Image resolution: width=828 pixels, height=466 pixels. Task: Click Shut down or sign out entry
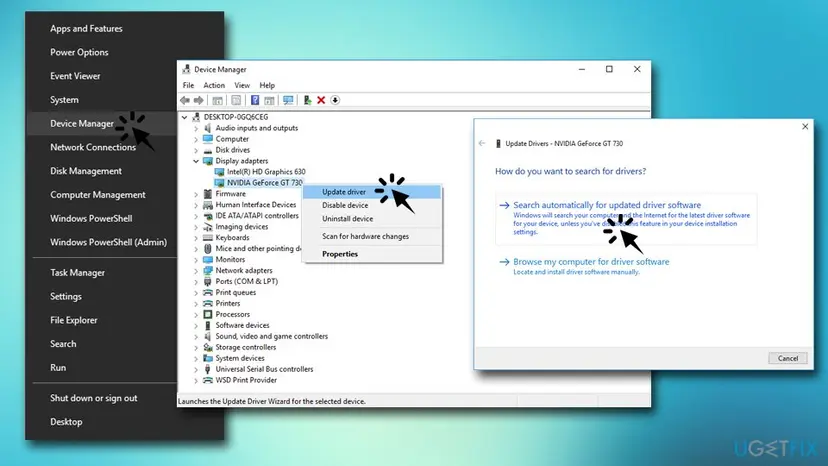click(x=93, y=398)
